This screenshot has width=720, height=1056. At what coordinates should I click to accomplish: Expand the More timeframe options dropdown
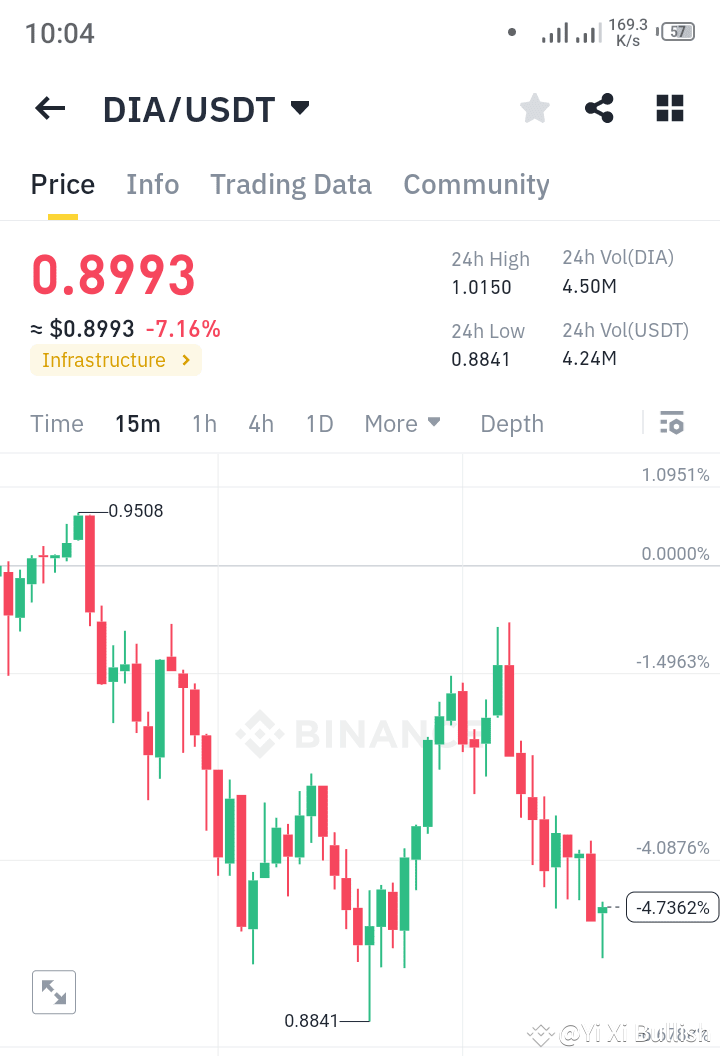(x=402, y=424)
